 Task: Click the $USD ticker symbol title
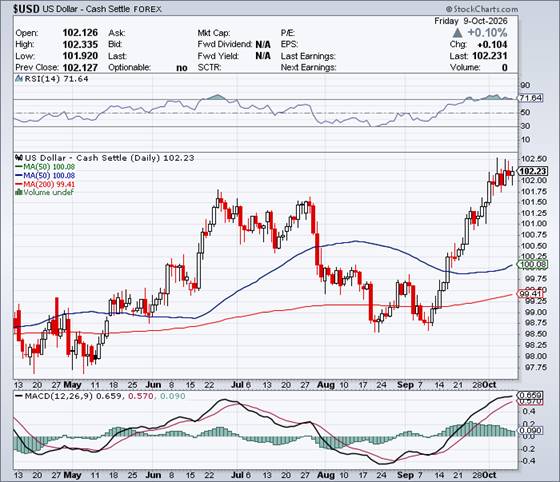(x=26, y=9)
